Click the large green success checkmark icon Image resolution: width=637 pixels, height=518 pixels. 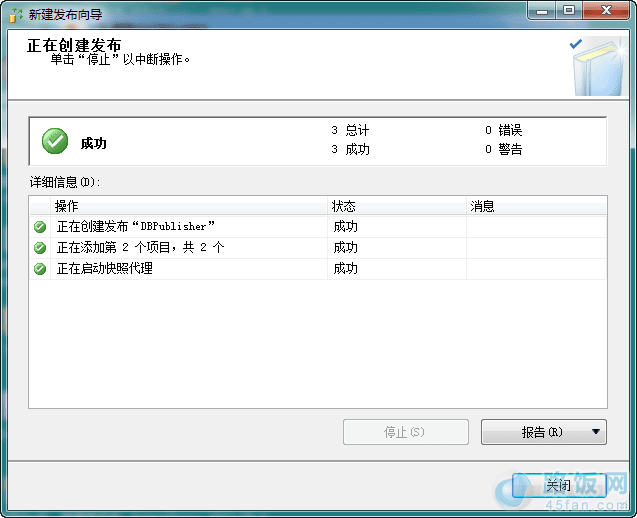pyautogui.click(x=55, y=141)
